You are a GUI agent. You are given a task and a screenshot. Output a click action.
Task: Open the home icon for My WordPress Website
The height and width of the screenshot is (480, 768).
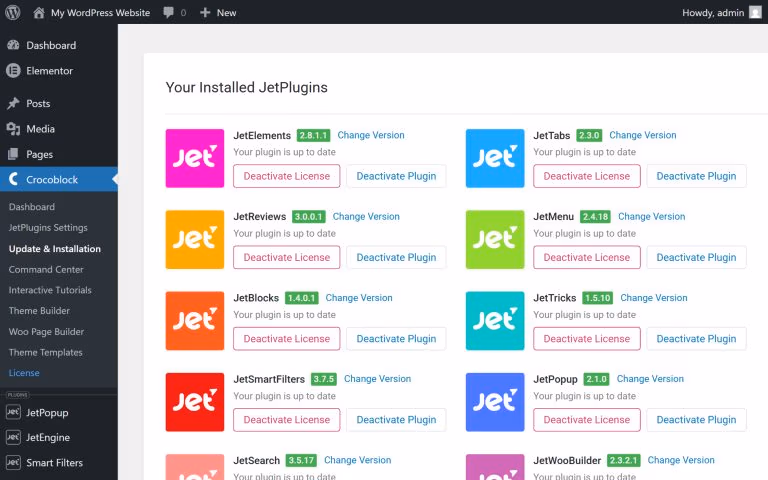(39, 12)
